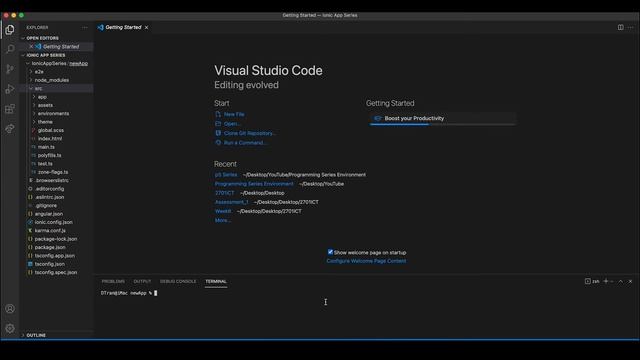640x360 pixels.
Task: Open tsconfig.json file
Action: 49,264
